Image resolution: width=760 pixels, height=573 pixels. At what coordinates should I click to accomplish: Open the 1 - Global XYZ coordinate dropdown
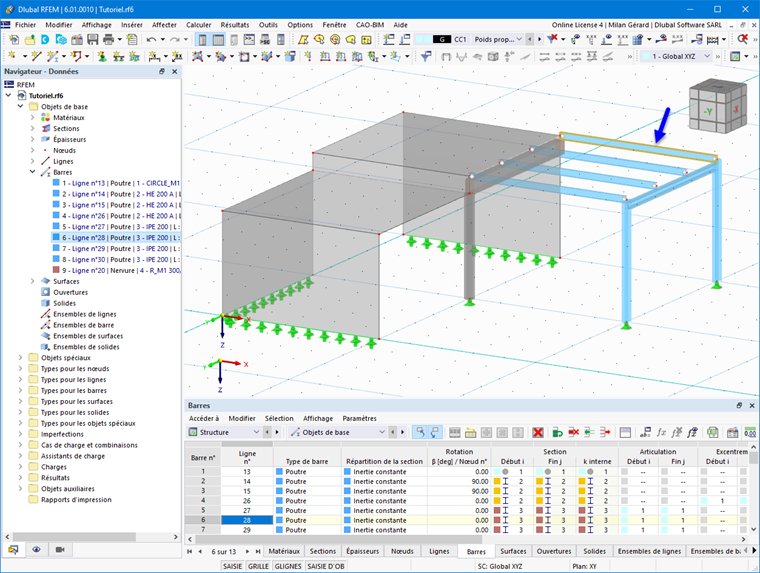pyautogui.click(x=676, y=56)
